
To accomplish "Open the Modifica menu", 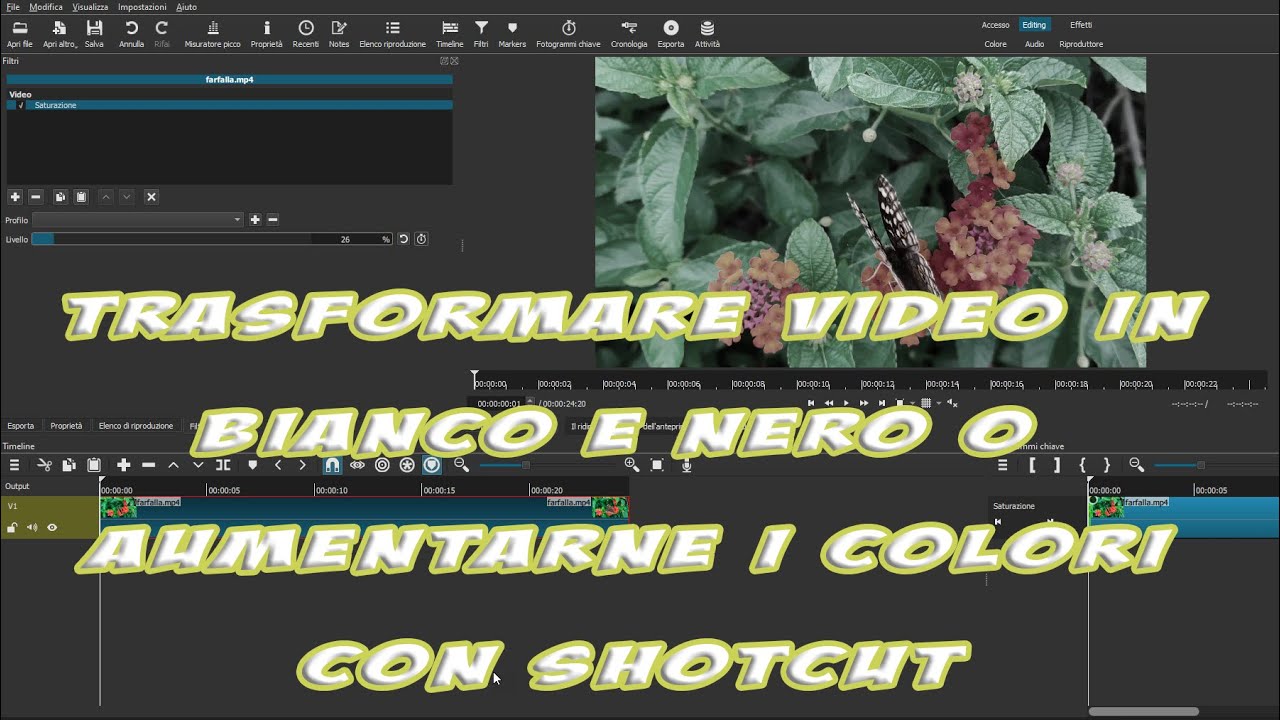I will pos(46,7).
